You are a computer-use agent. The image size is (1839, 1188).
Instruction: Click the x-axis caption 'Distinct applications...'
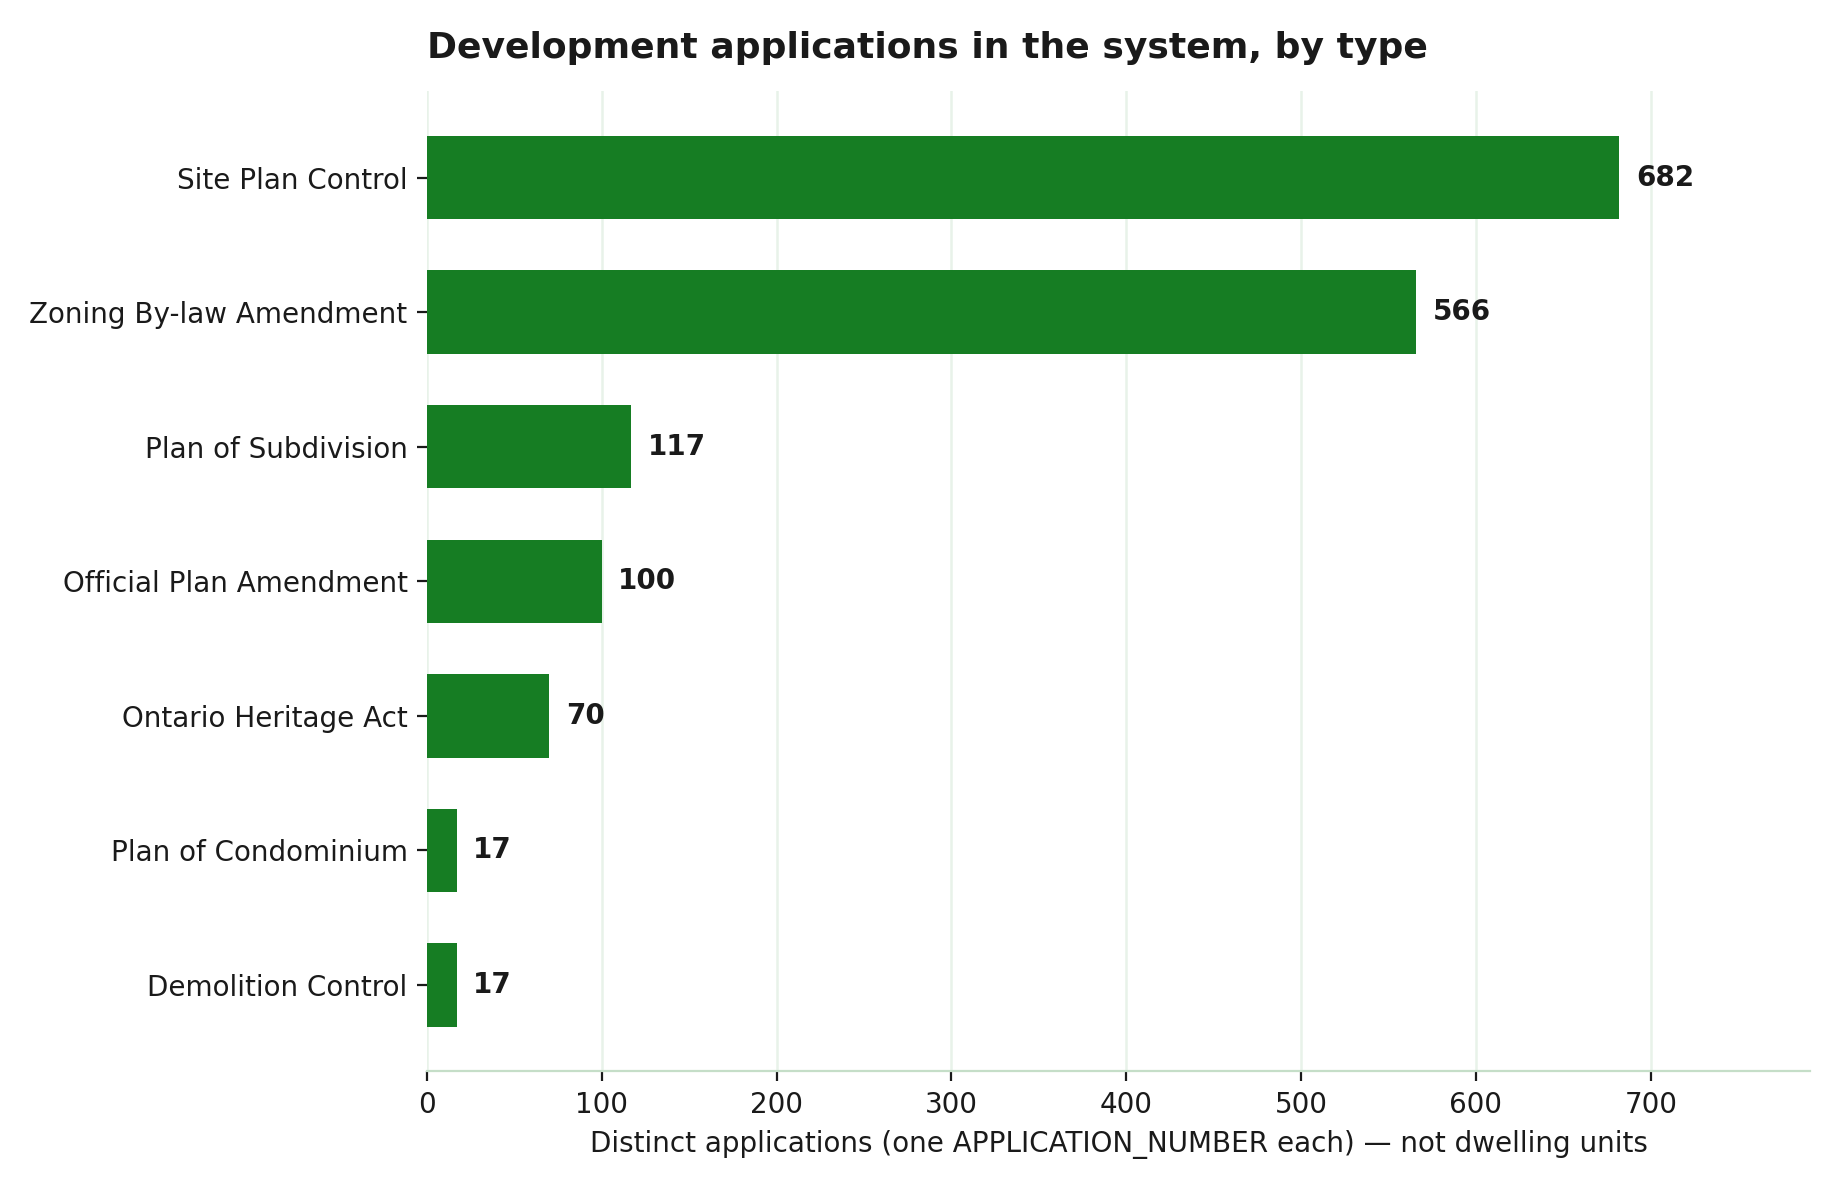1118,1143
